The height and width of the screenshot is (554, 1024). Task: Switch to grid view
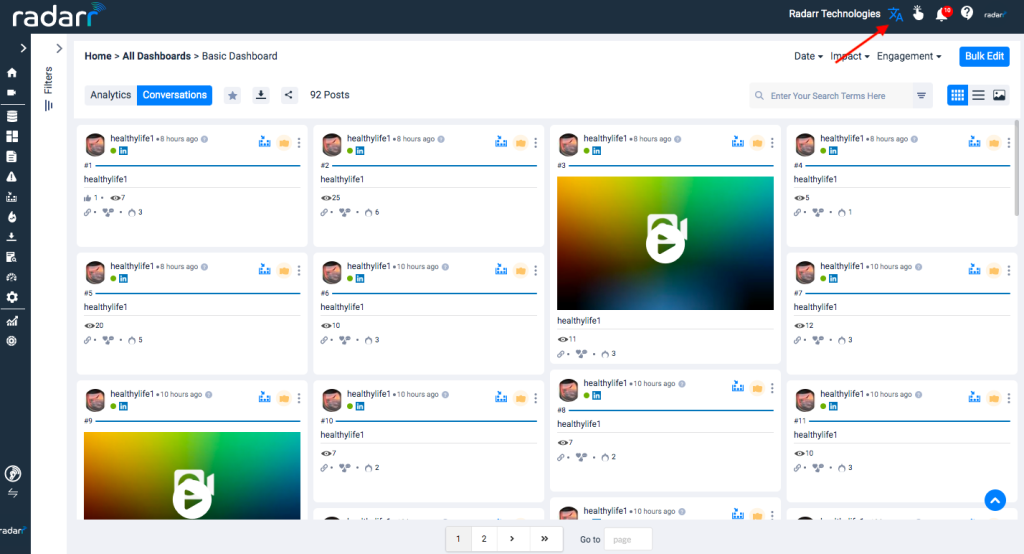coord(957,95)
